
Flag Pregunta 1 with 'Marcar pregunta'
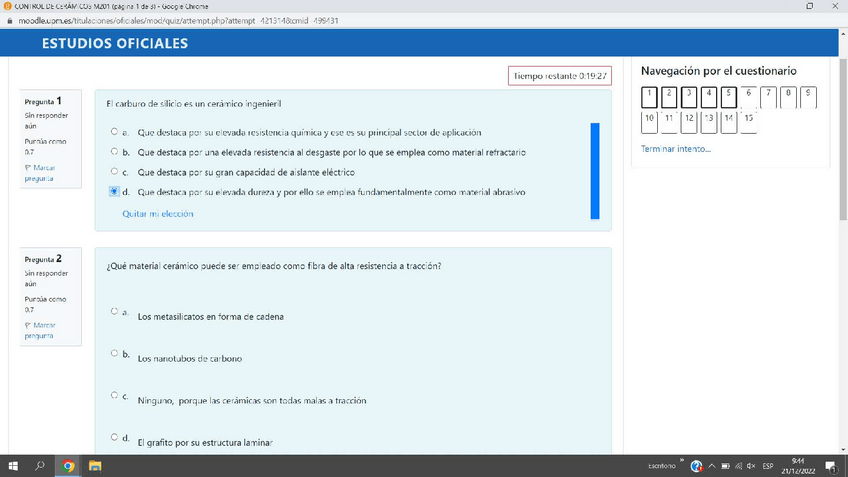[x=40, y=172]
